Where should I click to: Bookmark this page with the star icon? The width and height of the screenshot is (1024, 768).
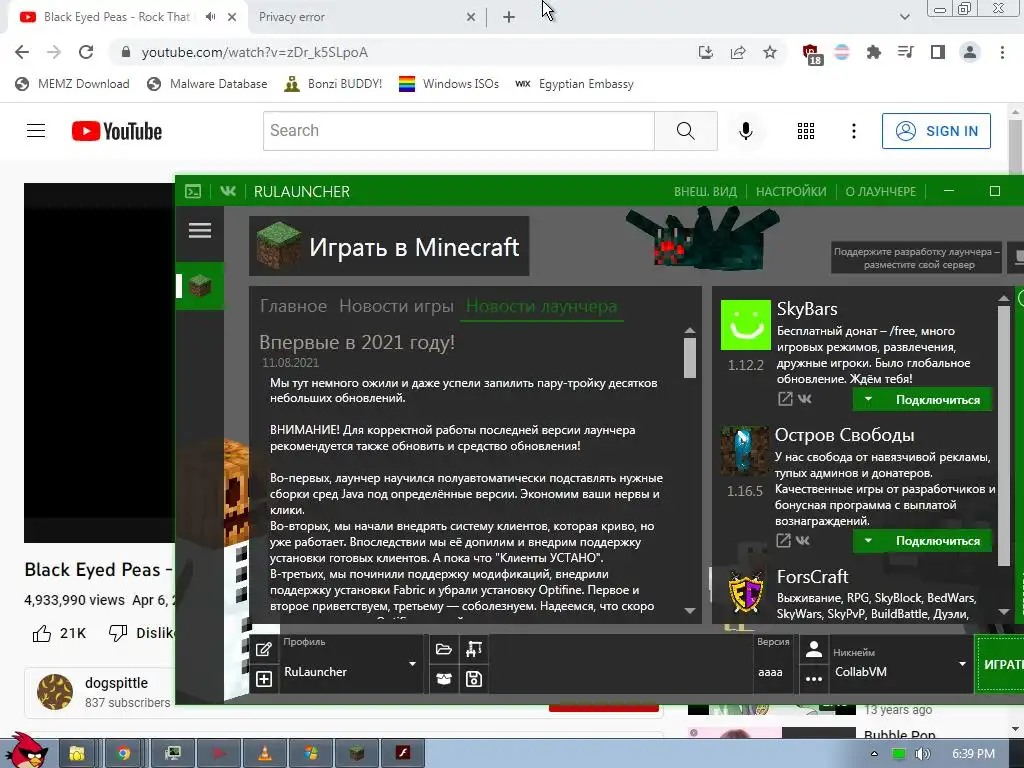click(770, 52)
